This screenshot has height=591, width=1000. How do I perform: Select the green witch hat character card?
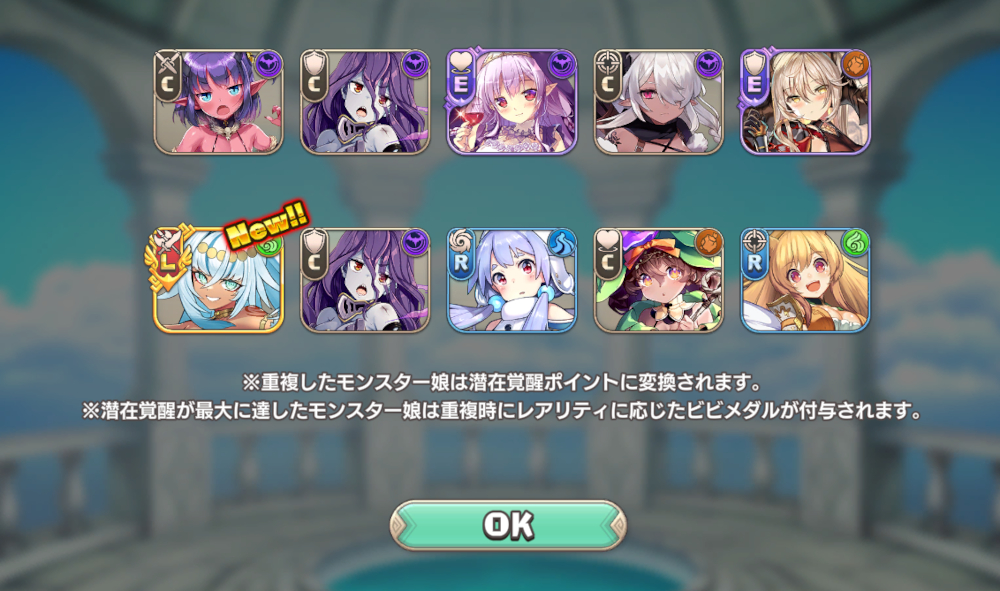[x=659, y=281]
